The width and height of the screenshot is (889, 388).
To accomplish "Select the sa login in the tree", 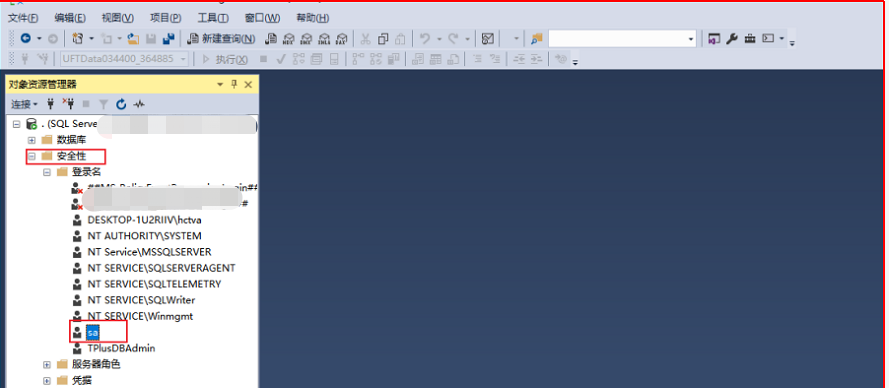I will click(92, 332).
